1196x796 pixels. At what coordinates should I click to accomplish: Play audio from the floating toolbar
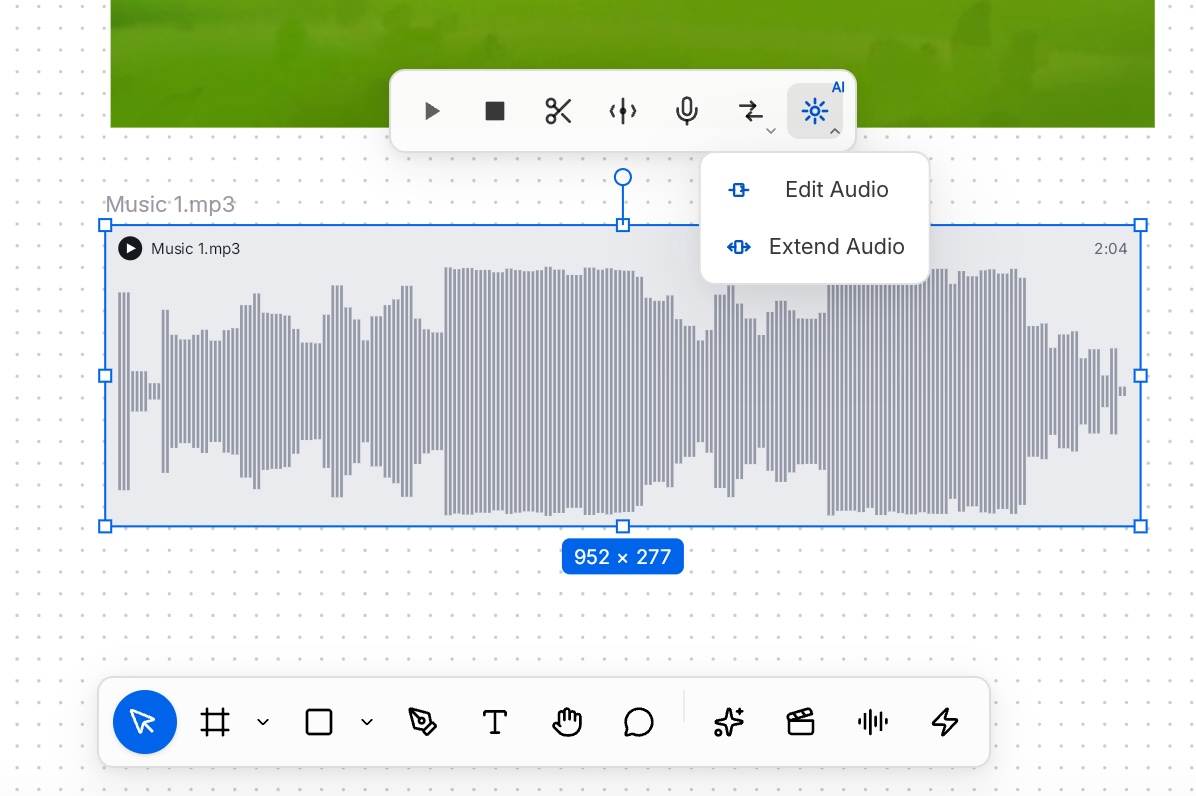432,111
